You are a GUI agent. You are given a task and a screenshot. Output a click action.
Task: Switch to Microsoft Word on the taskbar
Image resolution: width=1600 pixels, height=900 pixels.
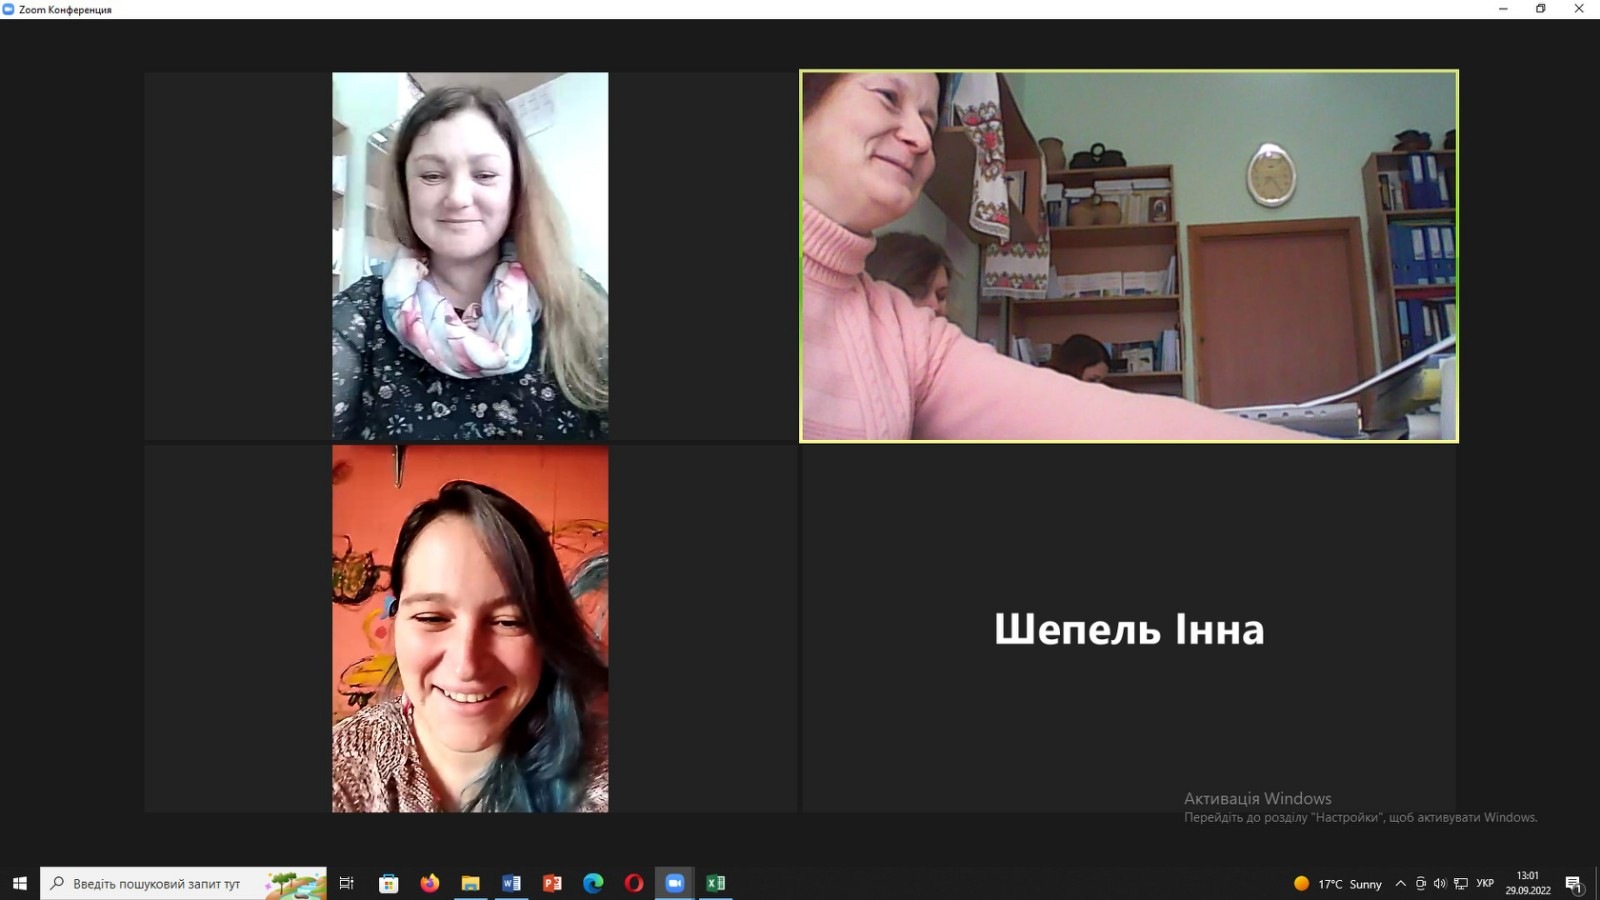[x=511, y=883]
